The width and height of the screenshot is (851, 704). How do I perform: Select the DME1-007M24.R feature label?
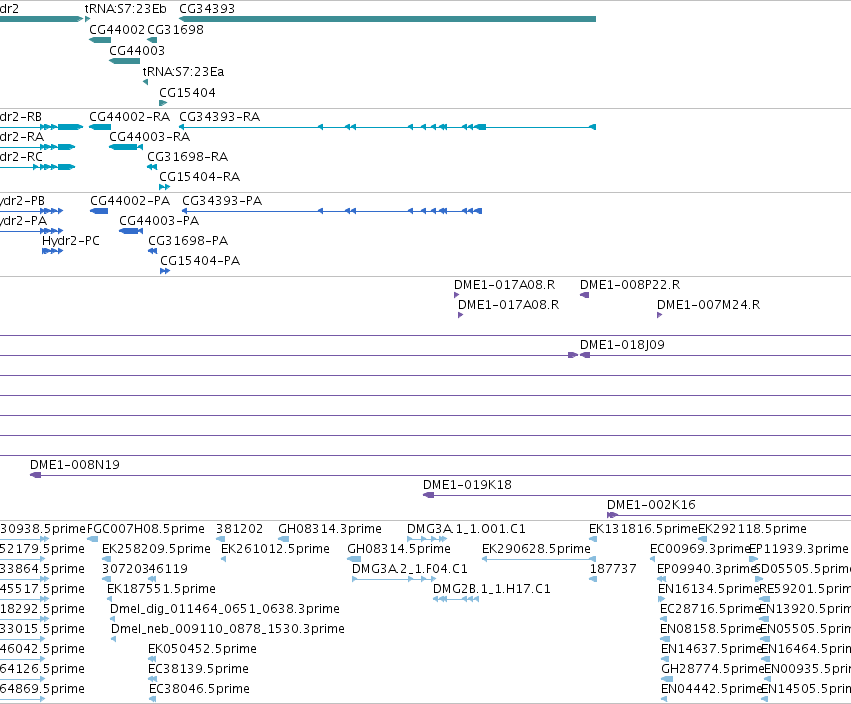(x=709, y=305)
